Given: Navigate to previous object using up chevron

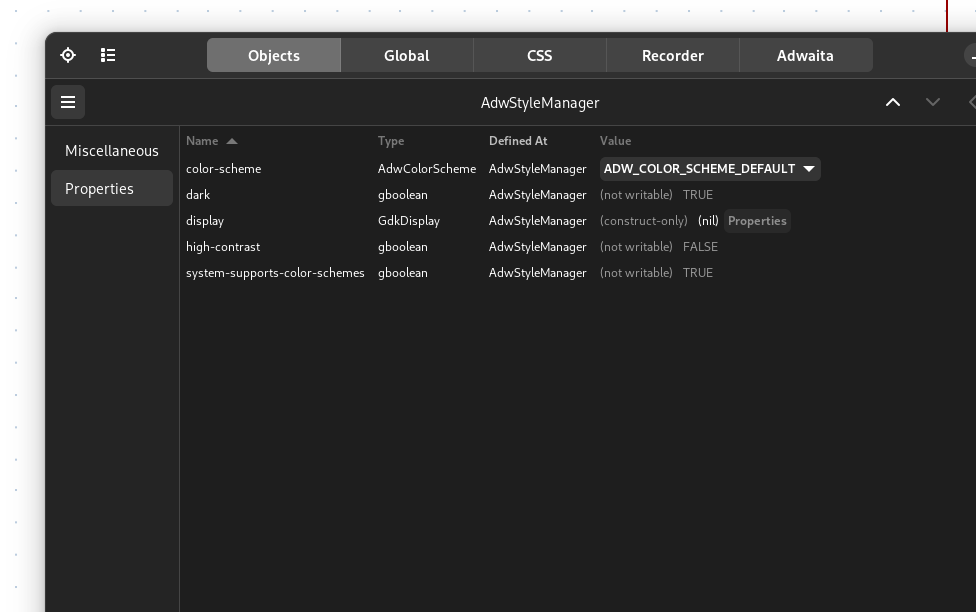Looking at the screenshot, I should pos(893,102).
